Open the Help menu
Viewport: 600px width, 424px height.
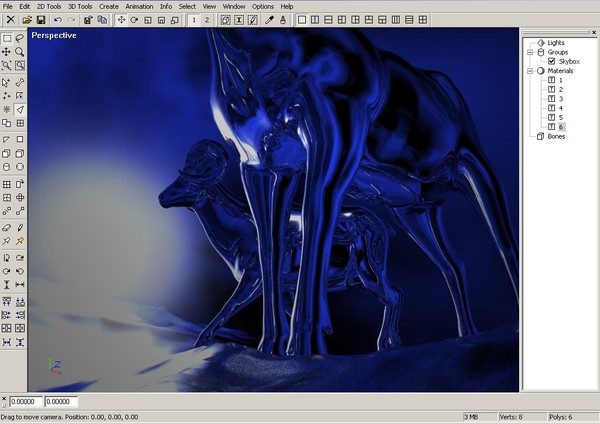[x=287, y=7]
